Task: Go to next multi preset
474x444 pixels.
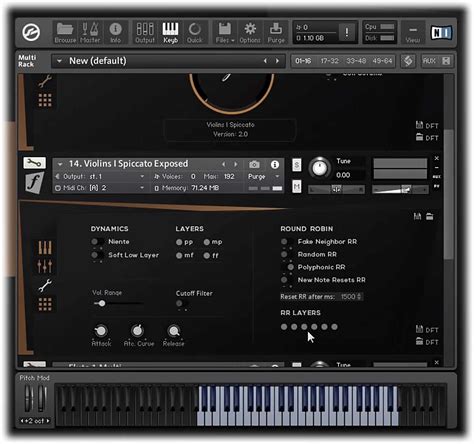Action: [x=277, y=61]
